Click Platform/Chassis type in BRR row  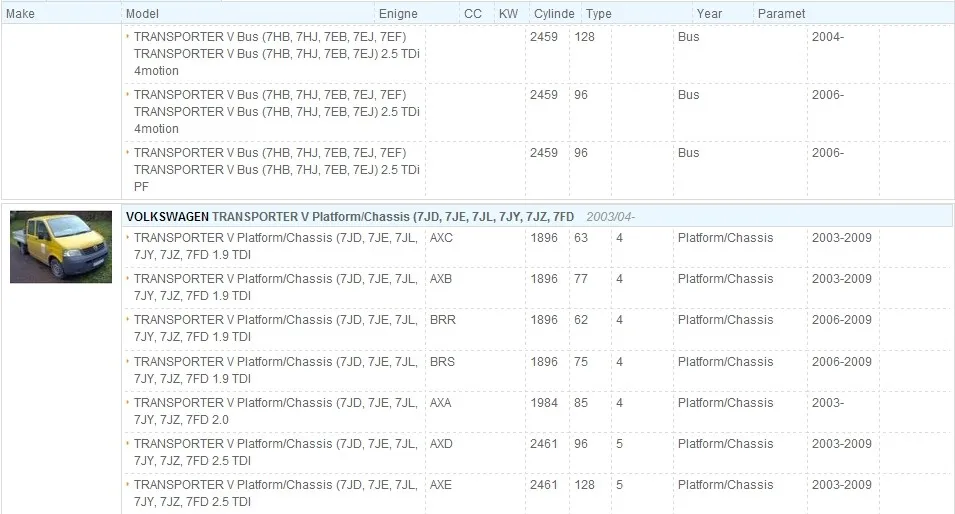click(725, 320)
